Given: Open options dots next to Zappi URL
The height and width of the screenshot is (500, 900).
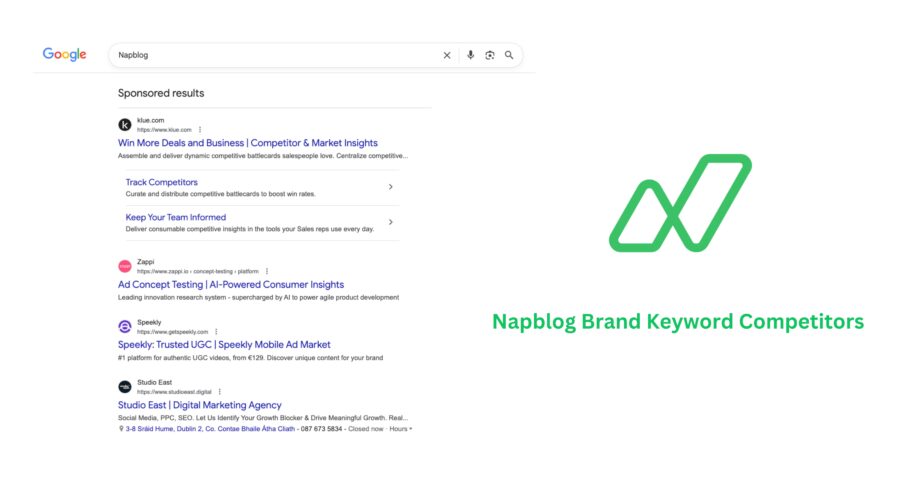Looking at the screenshot, I should (x=267, y=271).
